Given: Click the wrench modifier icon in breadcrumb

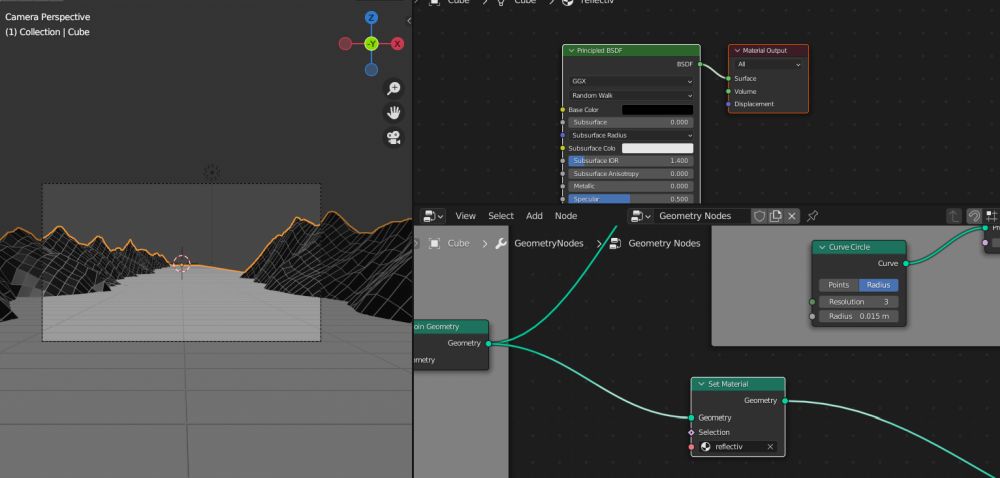Looking at the screenshot, I should pos(501,243).
